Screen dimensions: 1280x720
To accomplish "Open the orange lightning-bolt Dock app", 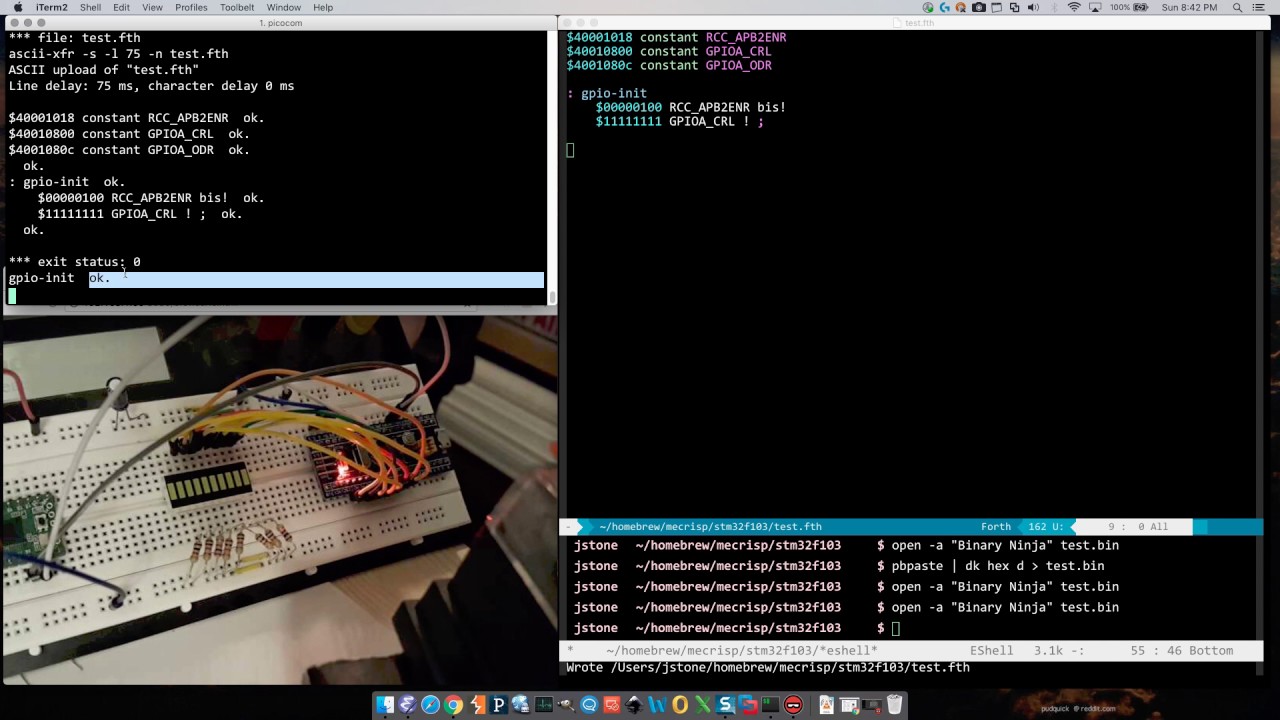I will click(477, 705).
